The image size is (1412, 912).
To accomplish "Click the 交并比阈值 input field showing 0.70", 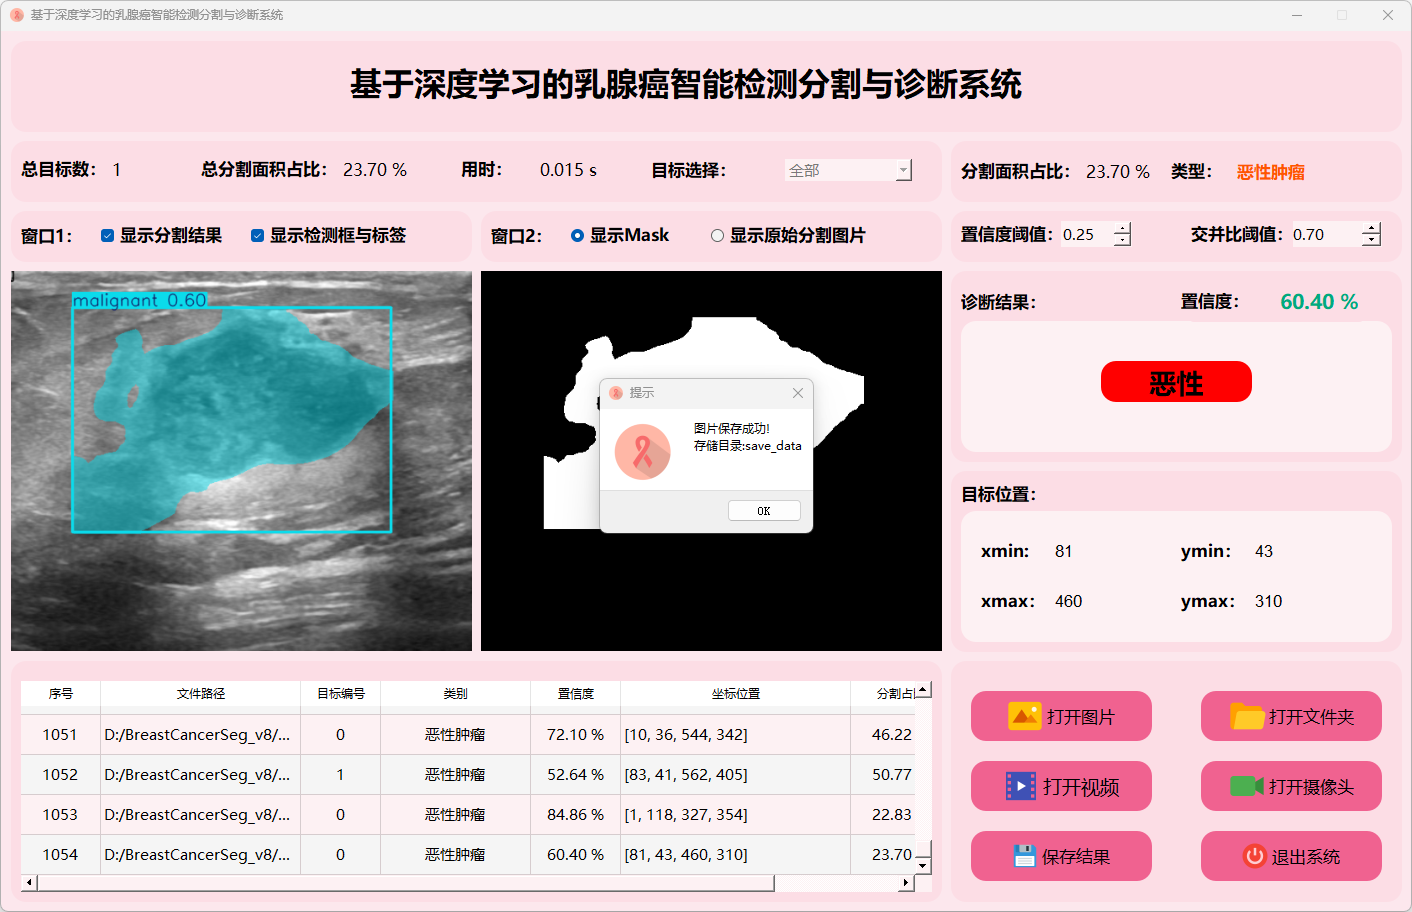I will 1327,235.
